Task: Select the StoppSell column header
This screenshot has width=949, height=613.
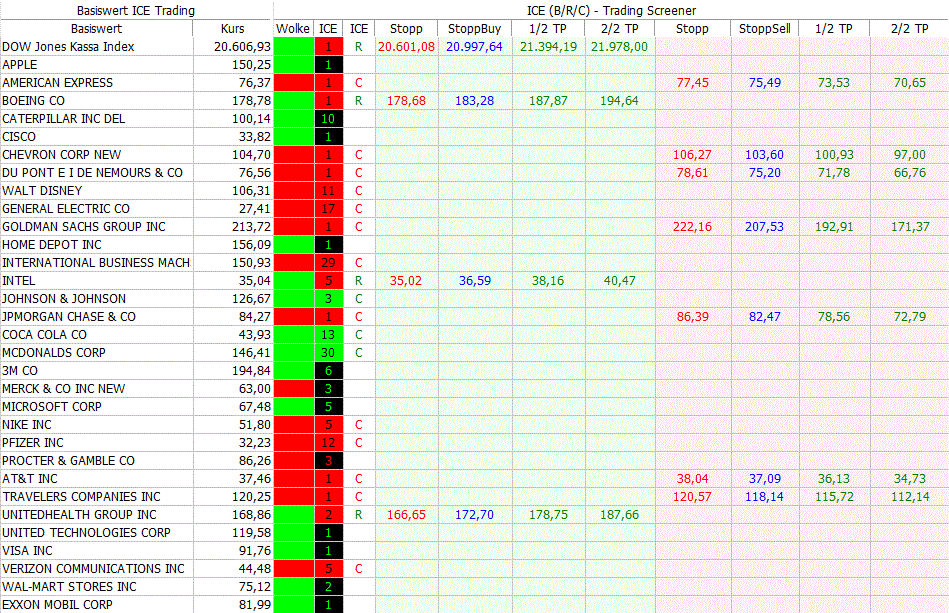Action: pyautogui.click(x=764, y=28)
